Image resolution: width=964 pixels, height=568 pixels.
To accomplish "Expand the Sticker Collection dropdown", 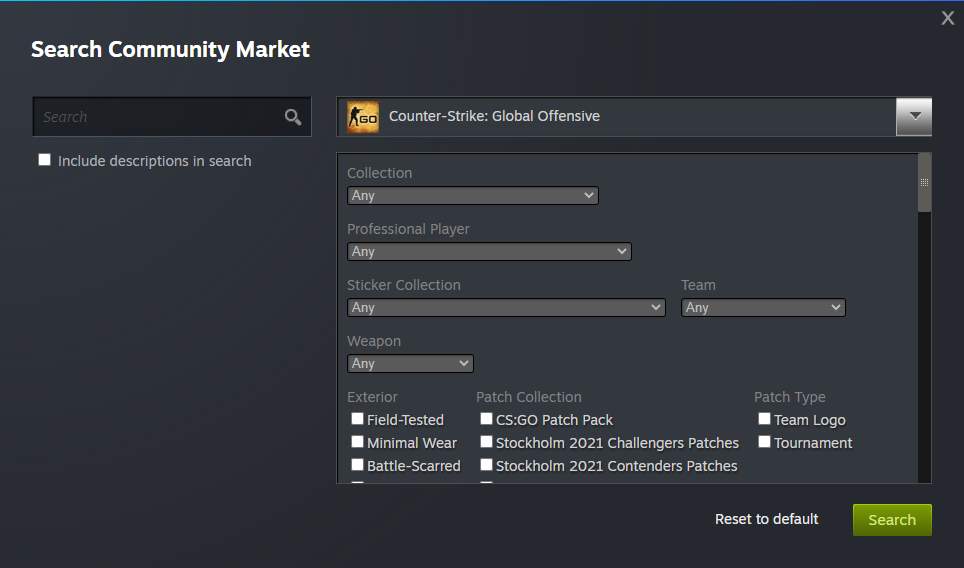I will (505, 308).
